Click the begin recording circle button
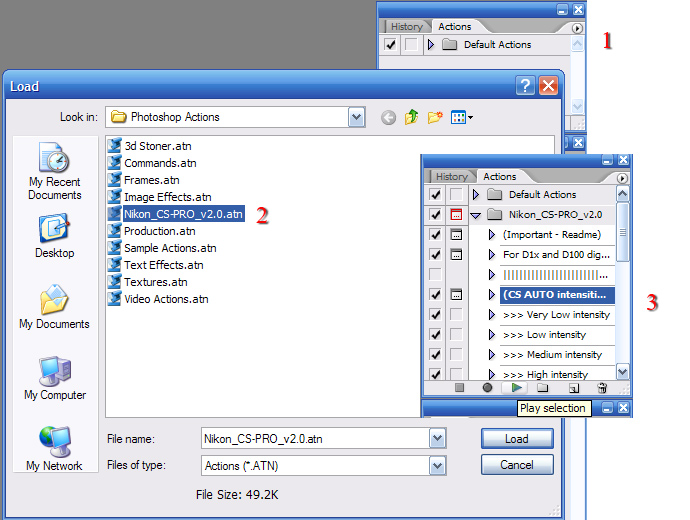 tap(487, 388)
